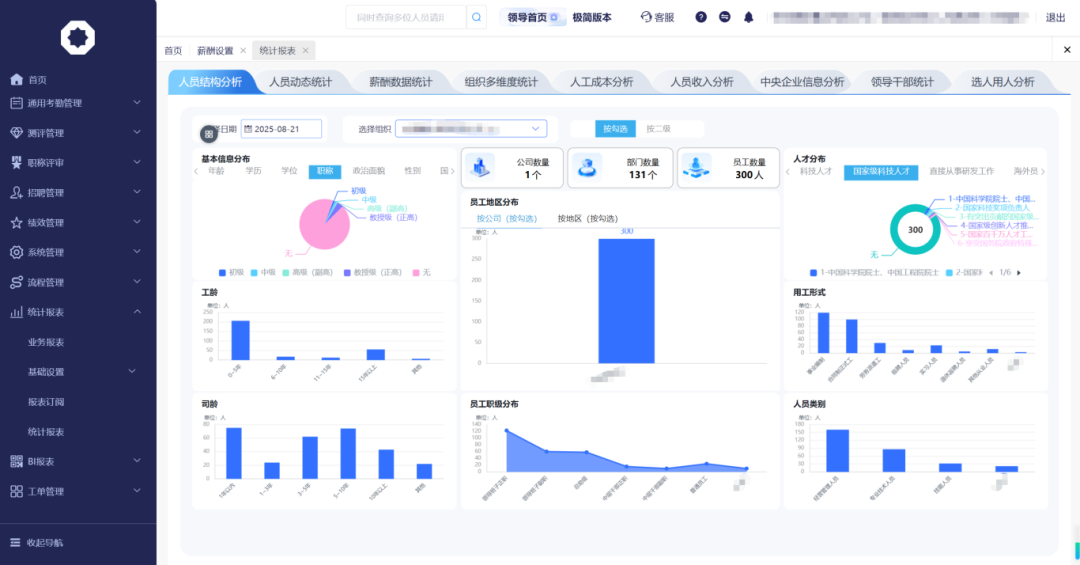Collapse the 统计报表 sidebar menu

[137, 312]
